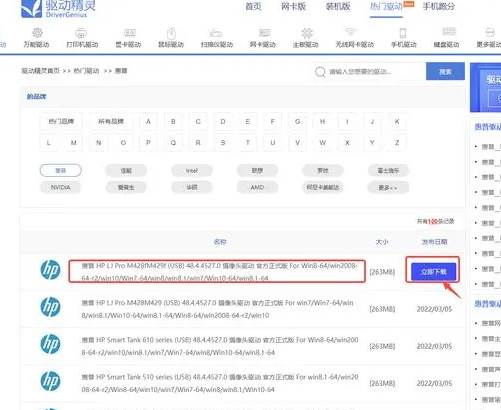The height and width of the screenshot is (410, 501).
Task: Open the 打印机驱动 printer category icon
Action: pos(81,33)
